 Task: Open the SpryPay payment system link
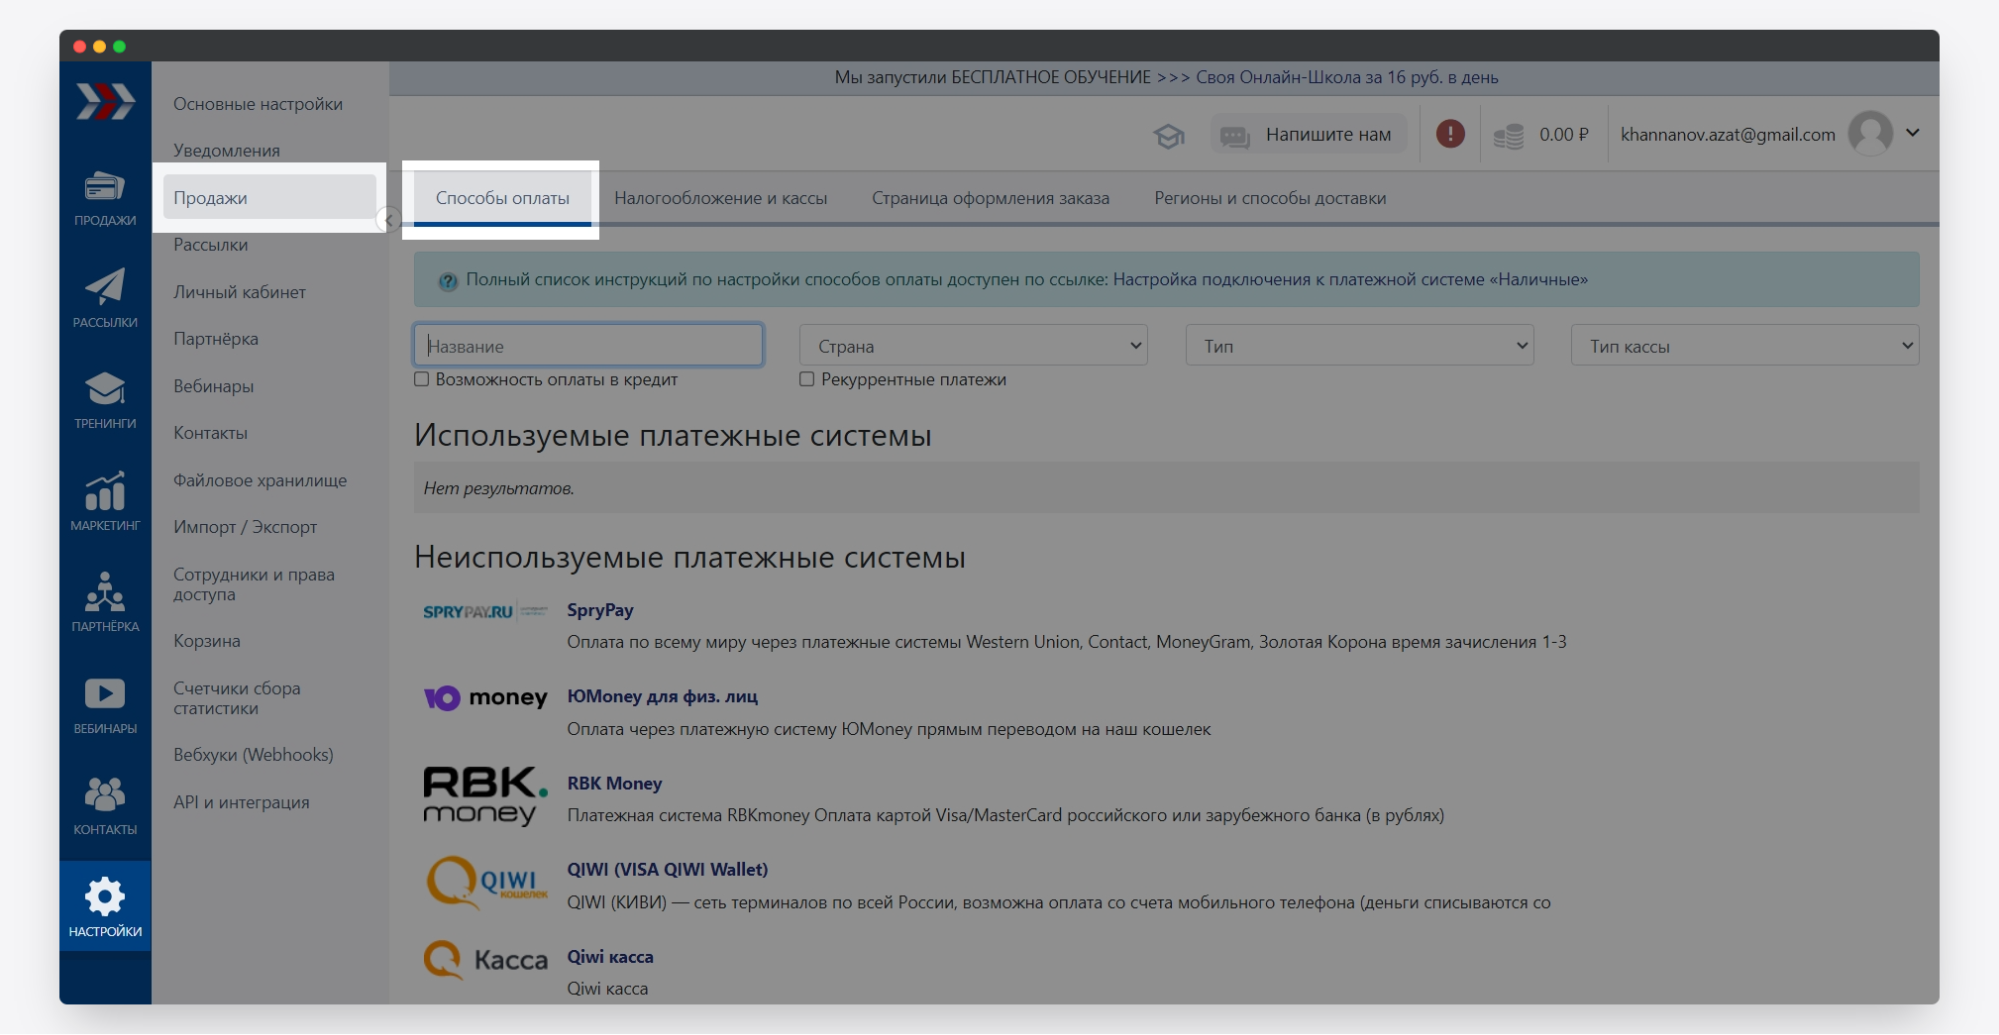(600, 610)
